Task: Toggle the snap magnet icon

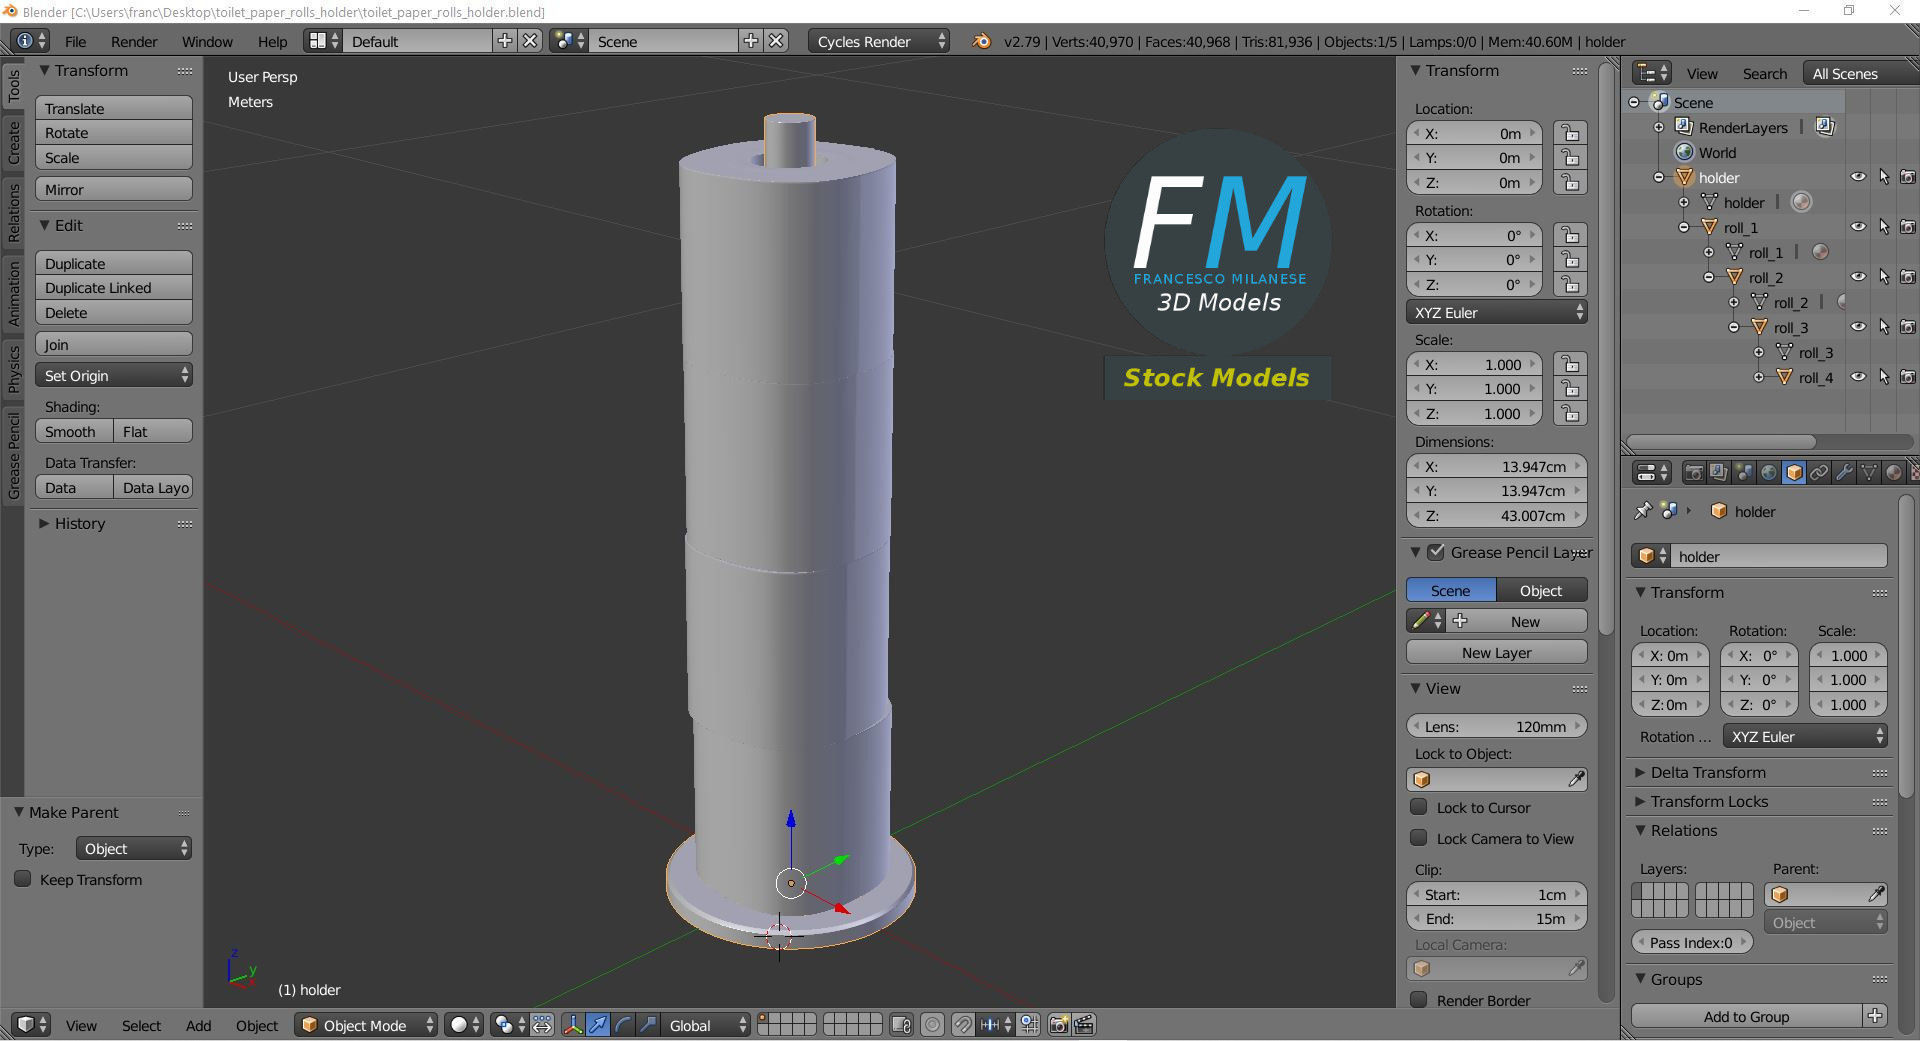Action: point(962,1025)
